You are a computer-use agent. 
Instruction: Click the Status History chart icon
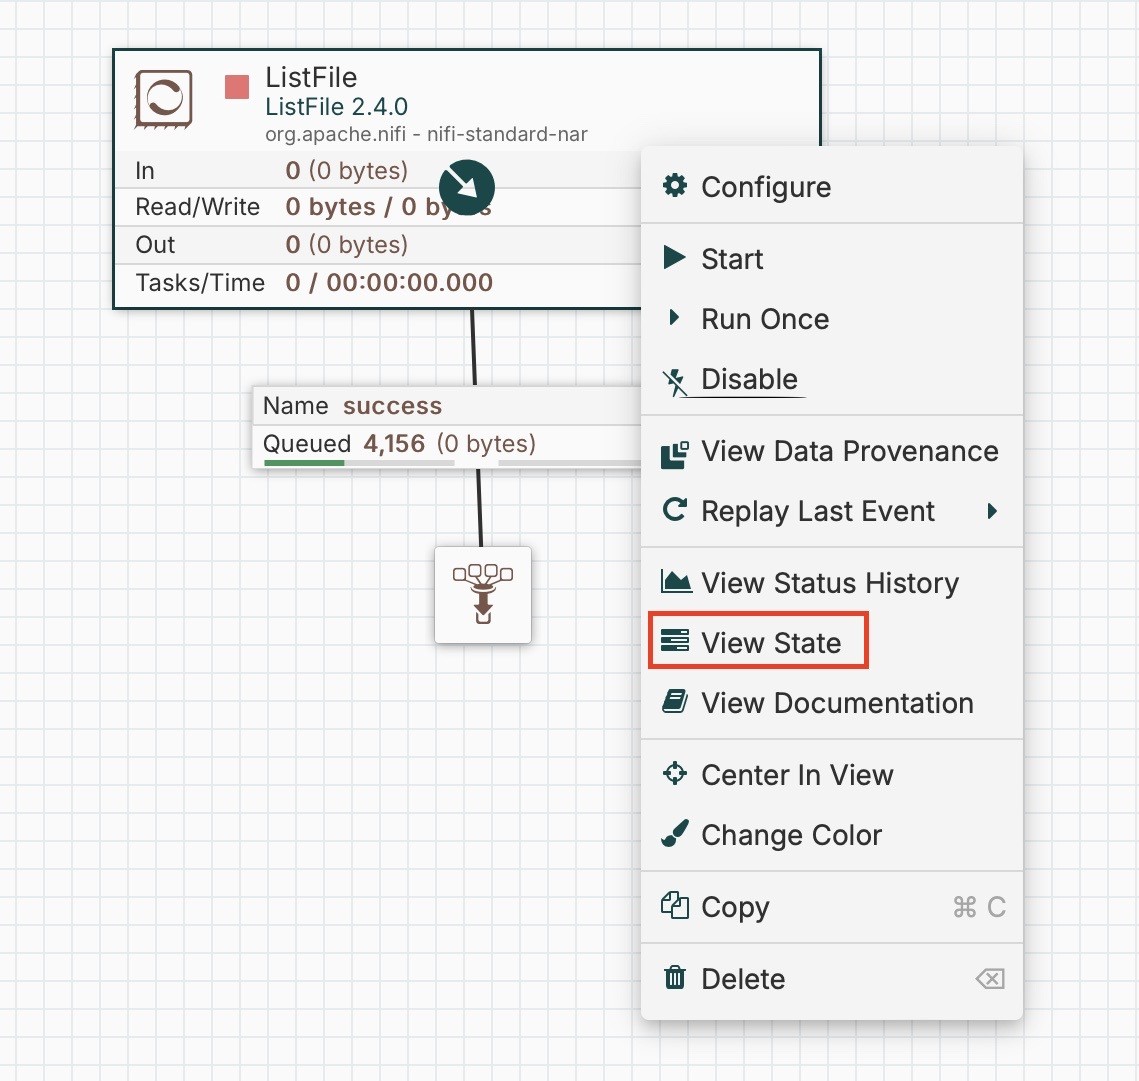676,581
